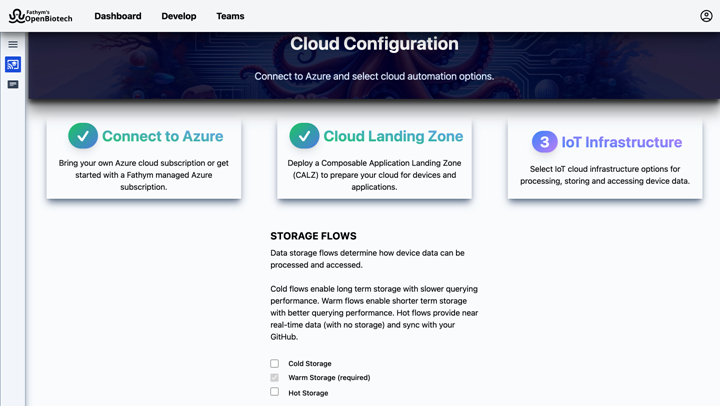Click the Cloud Configuration banner title
This screenshot has height=406, width=720.
pyautogui.click(x=374, y=44)
